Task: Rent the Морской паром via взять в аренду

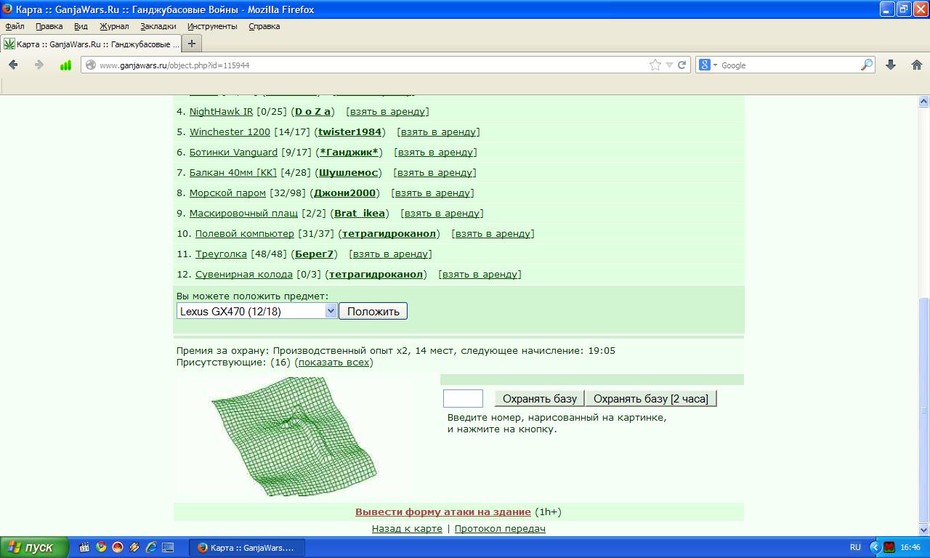Action: pyautogui.click(x=432, y=193)
